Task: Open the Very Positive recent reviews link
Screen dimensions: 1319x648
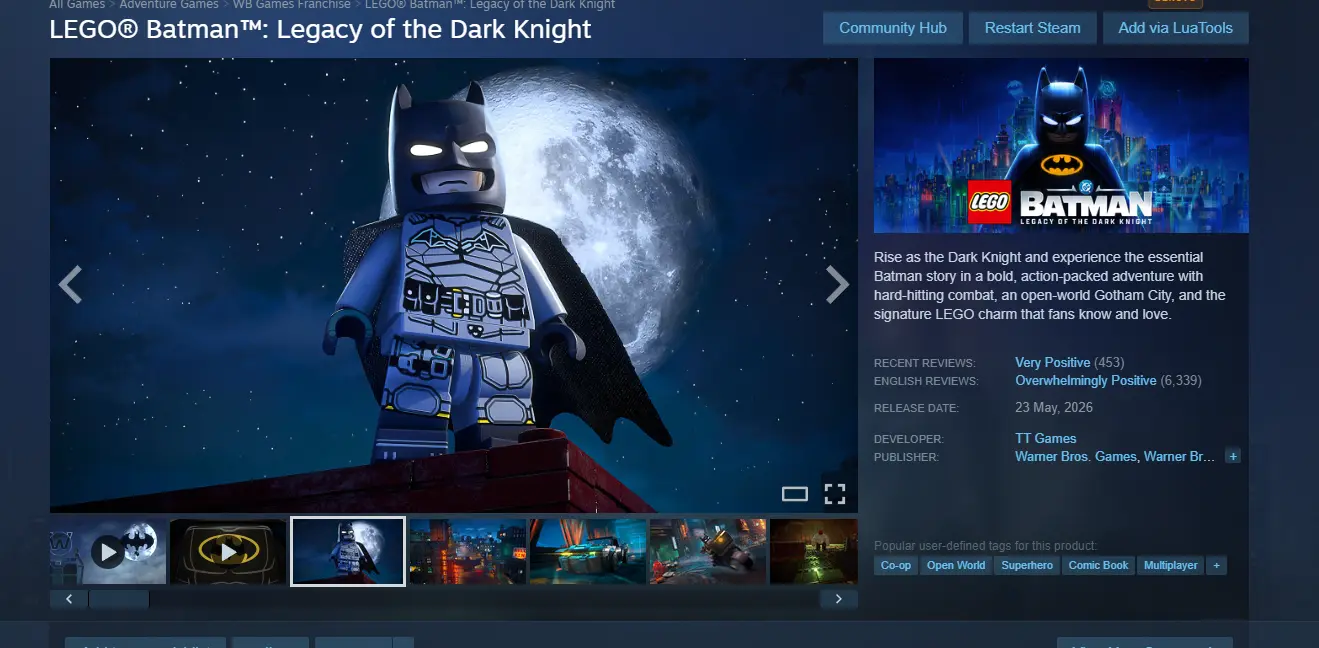Action: 1052,362
